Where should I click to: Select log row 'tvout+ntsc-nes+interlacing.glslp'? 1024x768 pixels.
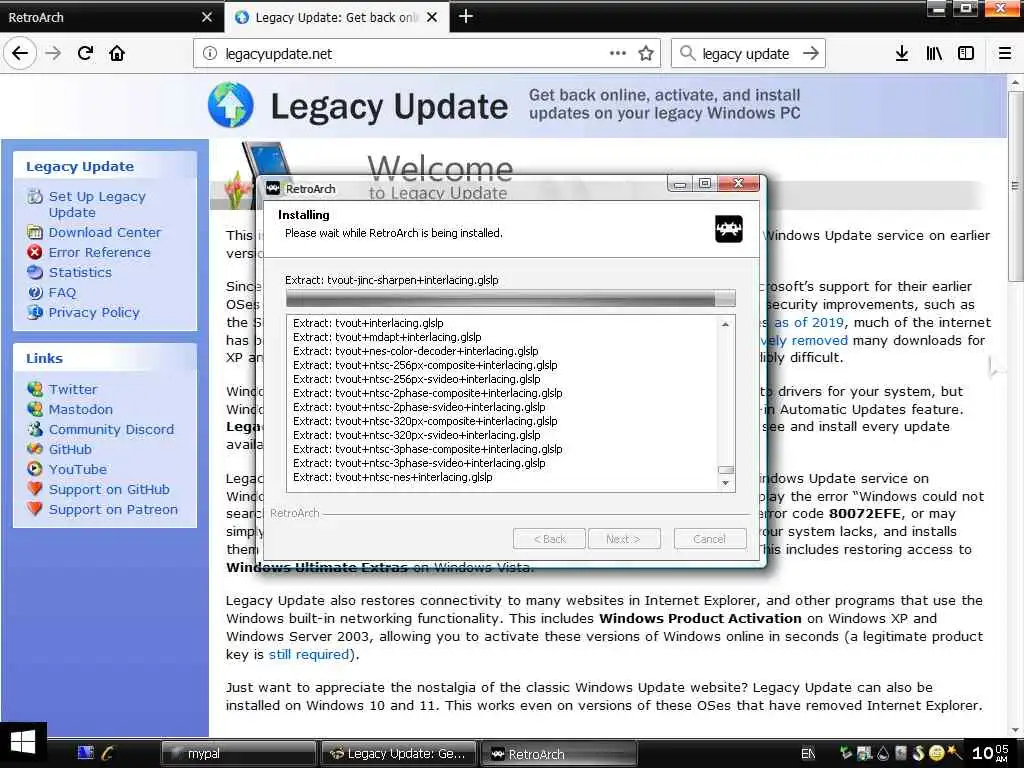tap(392, 477)
